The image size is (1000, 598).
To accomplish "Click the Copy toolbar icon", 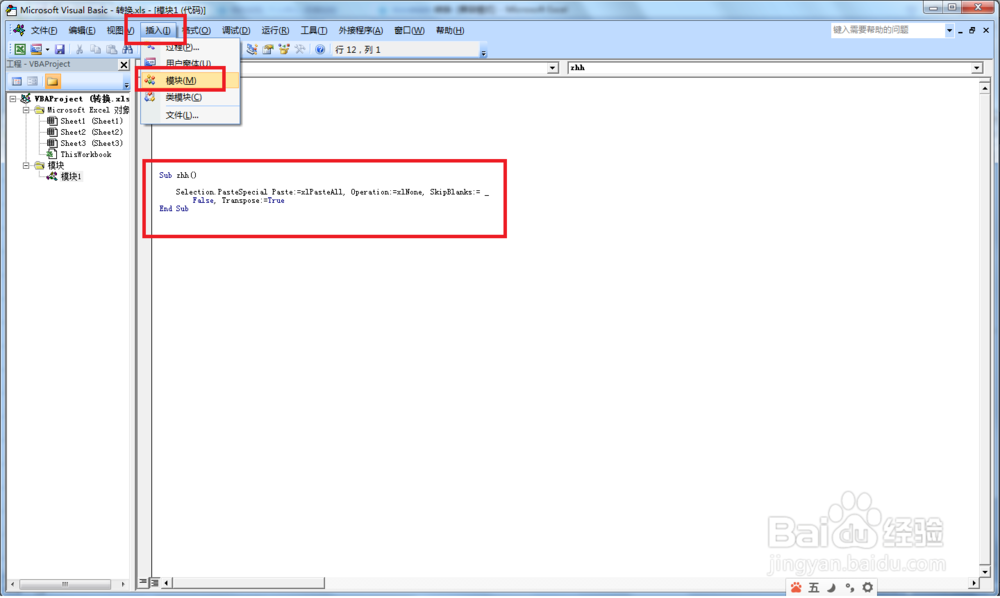I will (96, 49).
